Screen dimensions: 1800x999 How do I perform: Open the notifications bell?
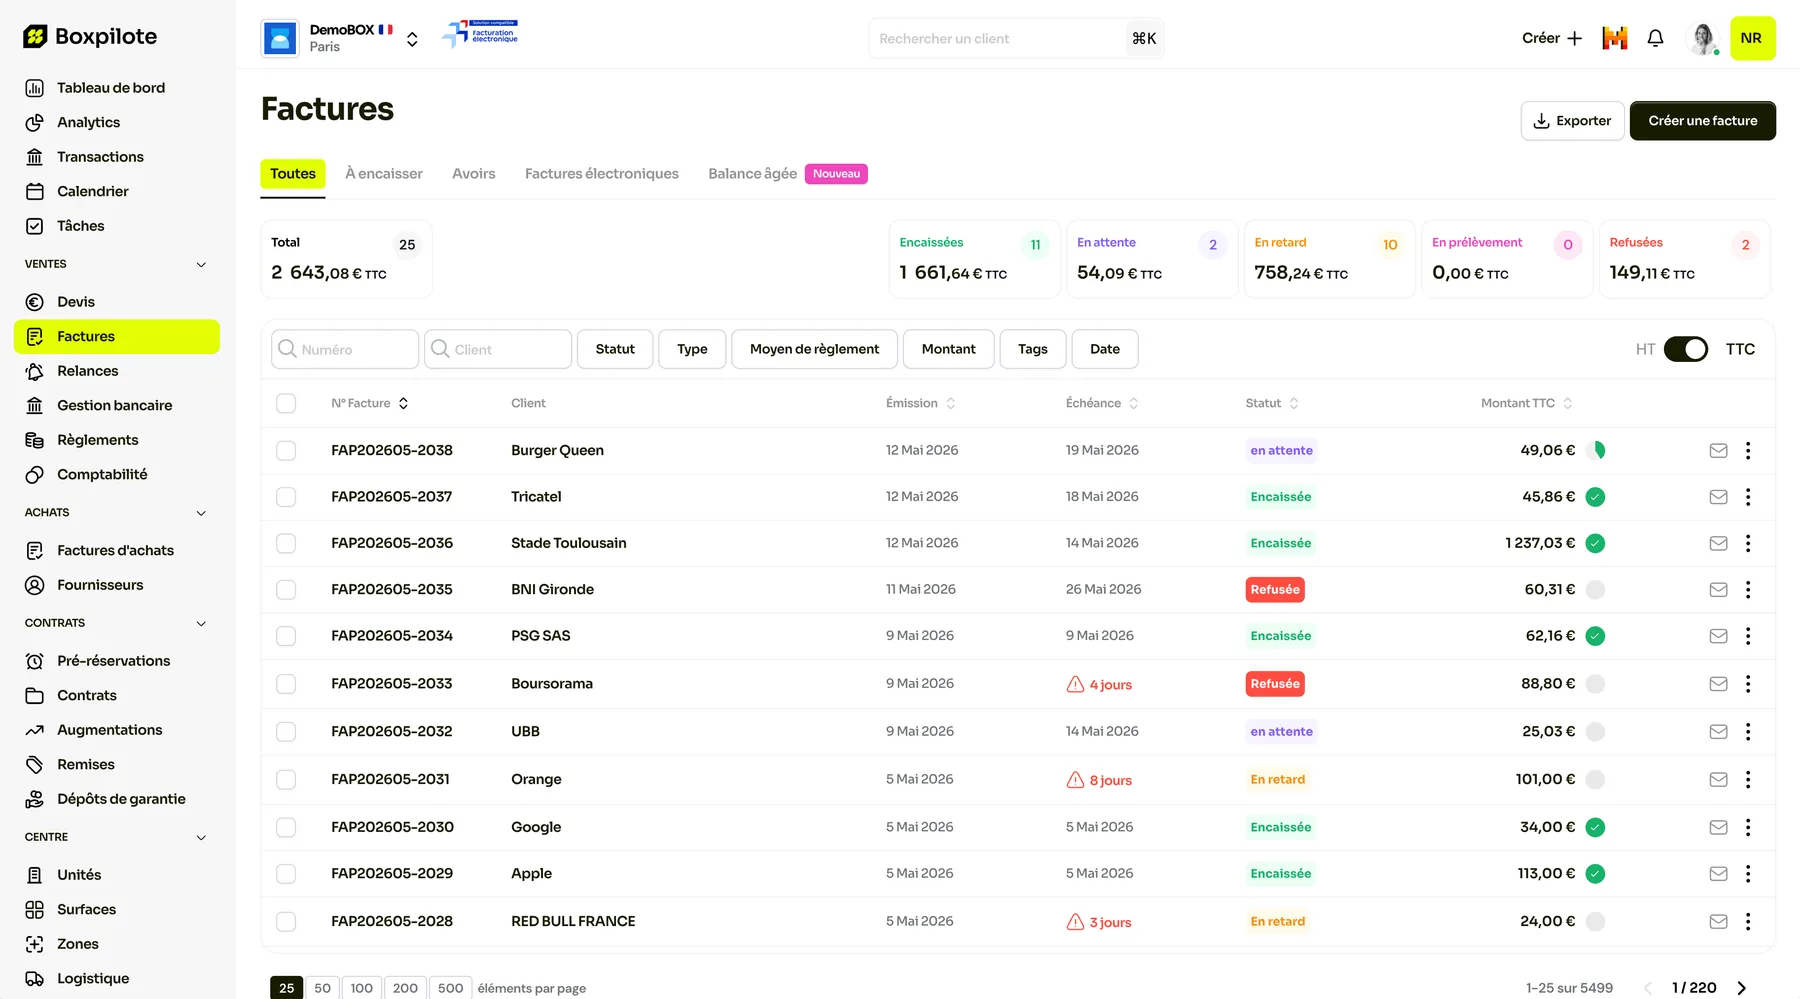coord(1656,38)
